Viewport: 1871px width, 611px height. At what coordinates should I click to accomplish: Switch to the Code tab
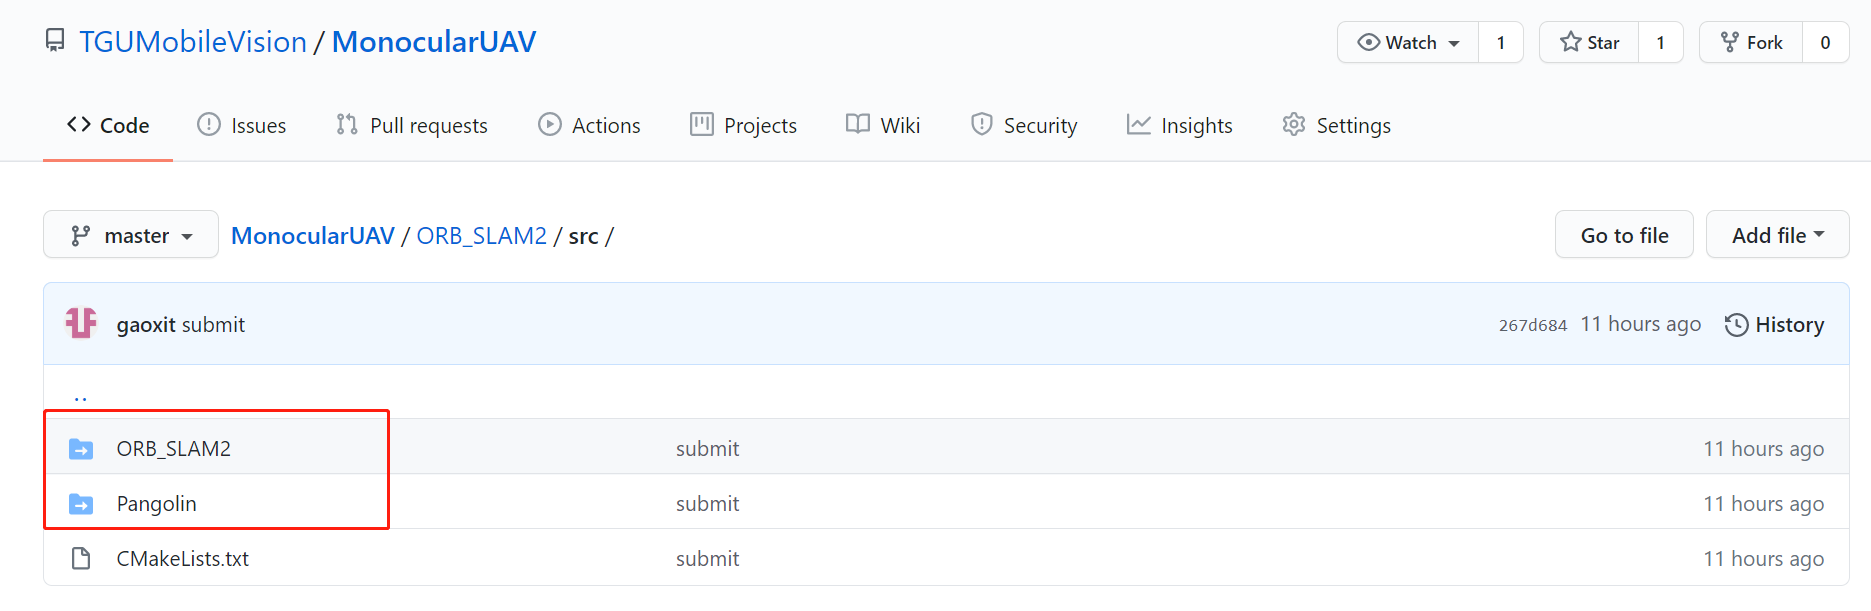pyautogui.click(x=108, y=125)
